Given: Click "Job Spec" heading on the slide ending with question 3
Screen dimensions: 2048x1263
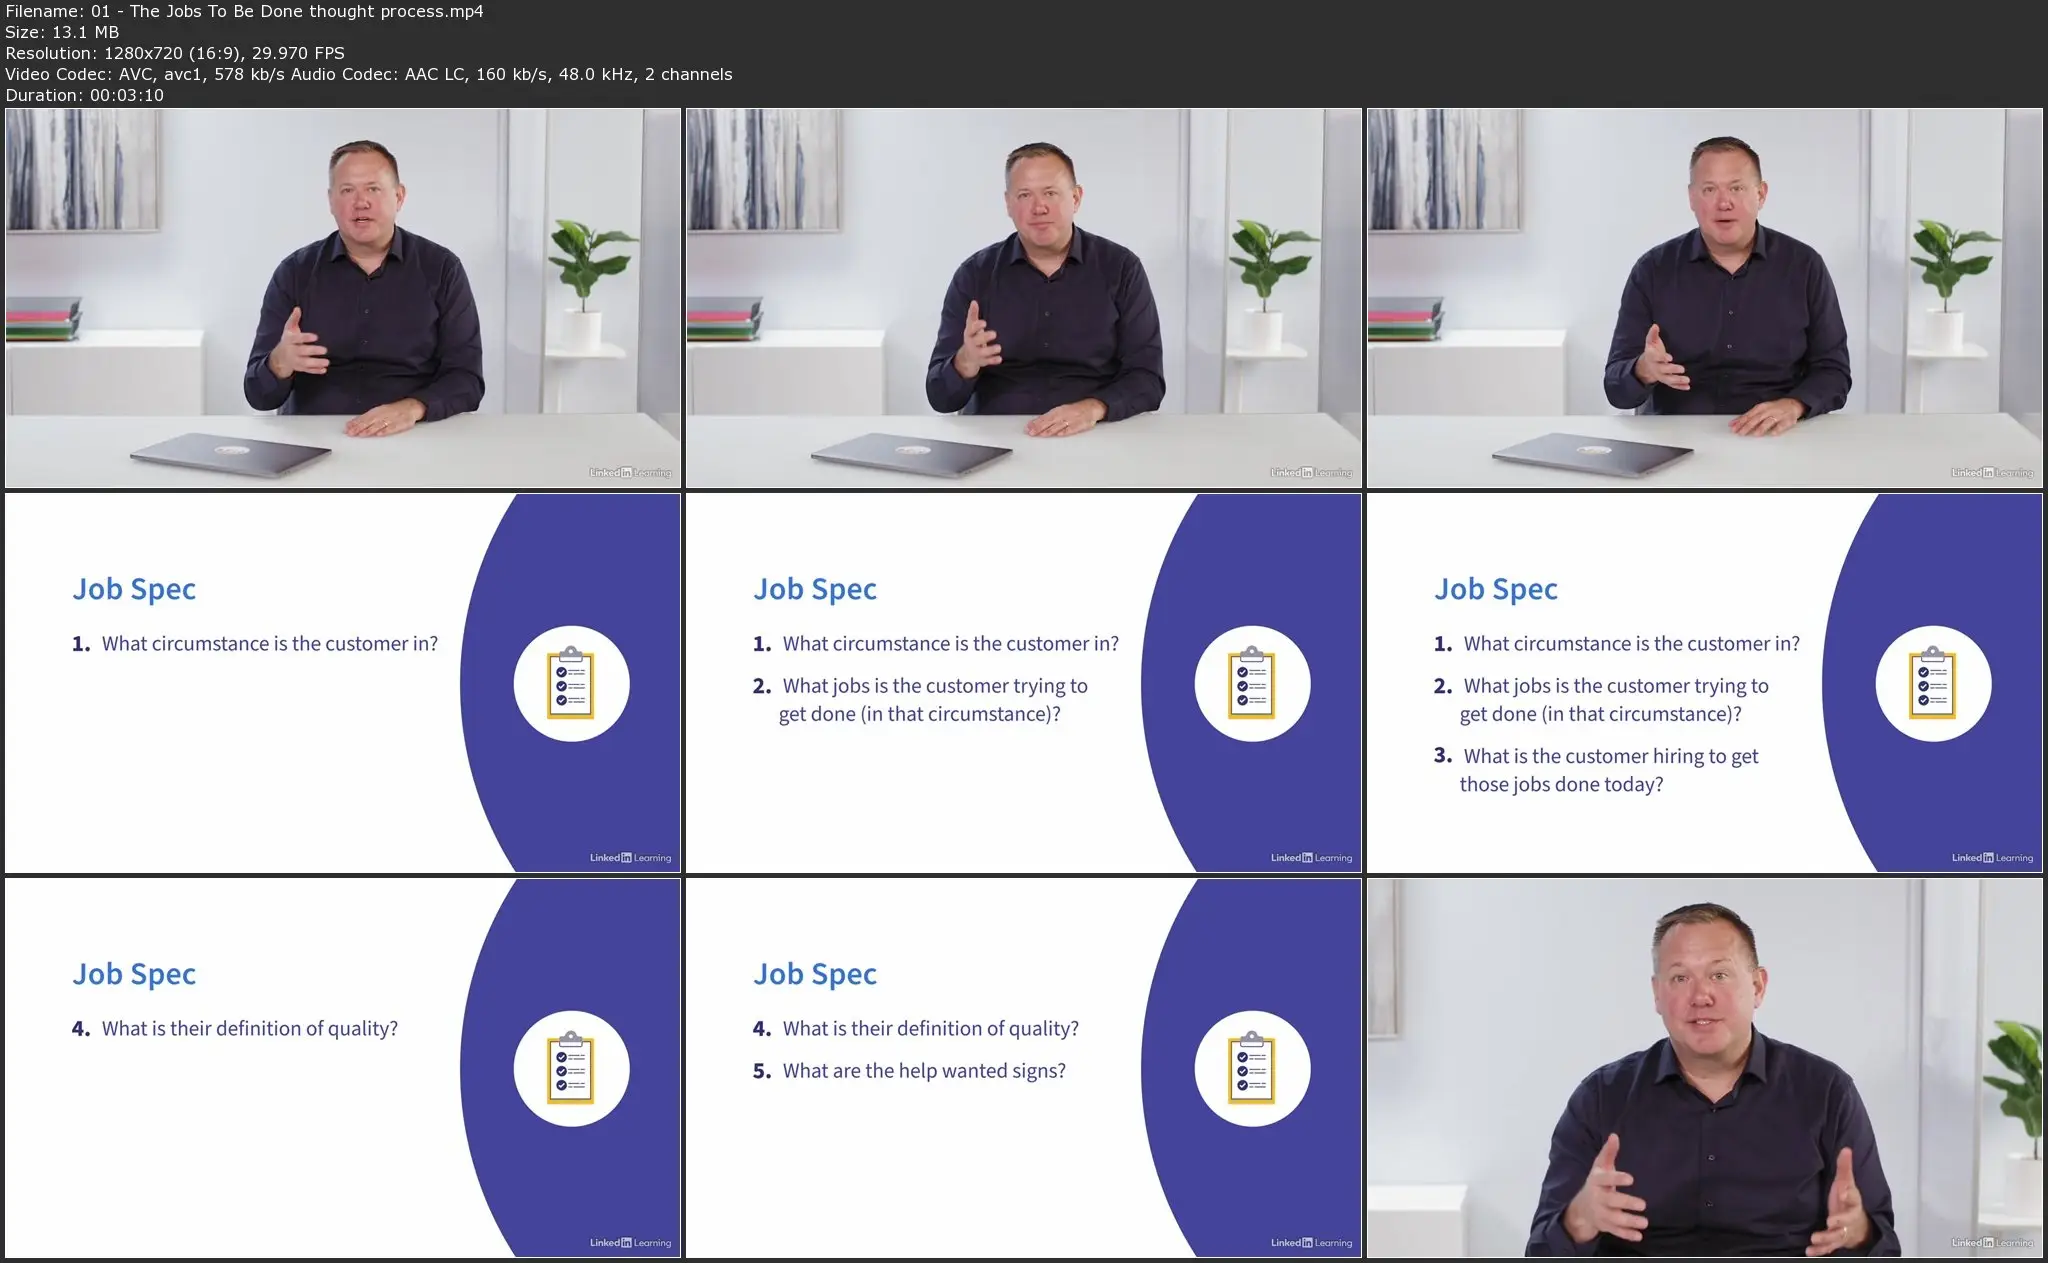Looking at the screenshot, I should 1496,589.
